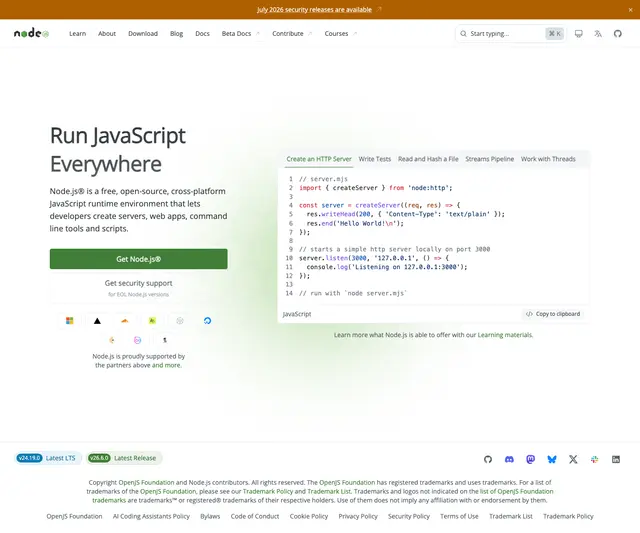640x533 pixels.
Task: Open the Bluesky butterfly icon in the footer
Action: pyautogui.click(x=552, y=459)
